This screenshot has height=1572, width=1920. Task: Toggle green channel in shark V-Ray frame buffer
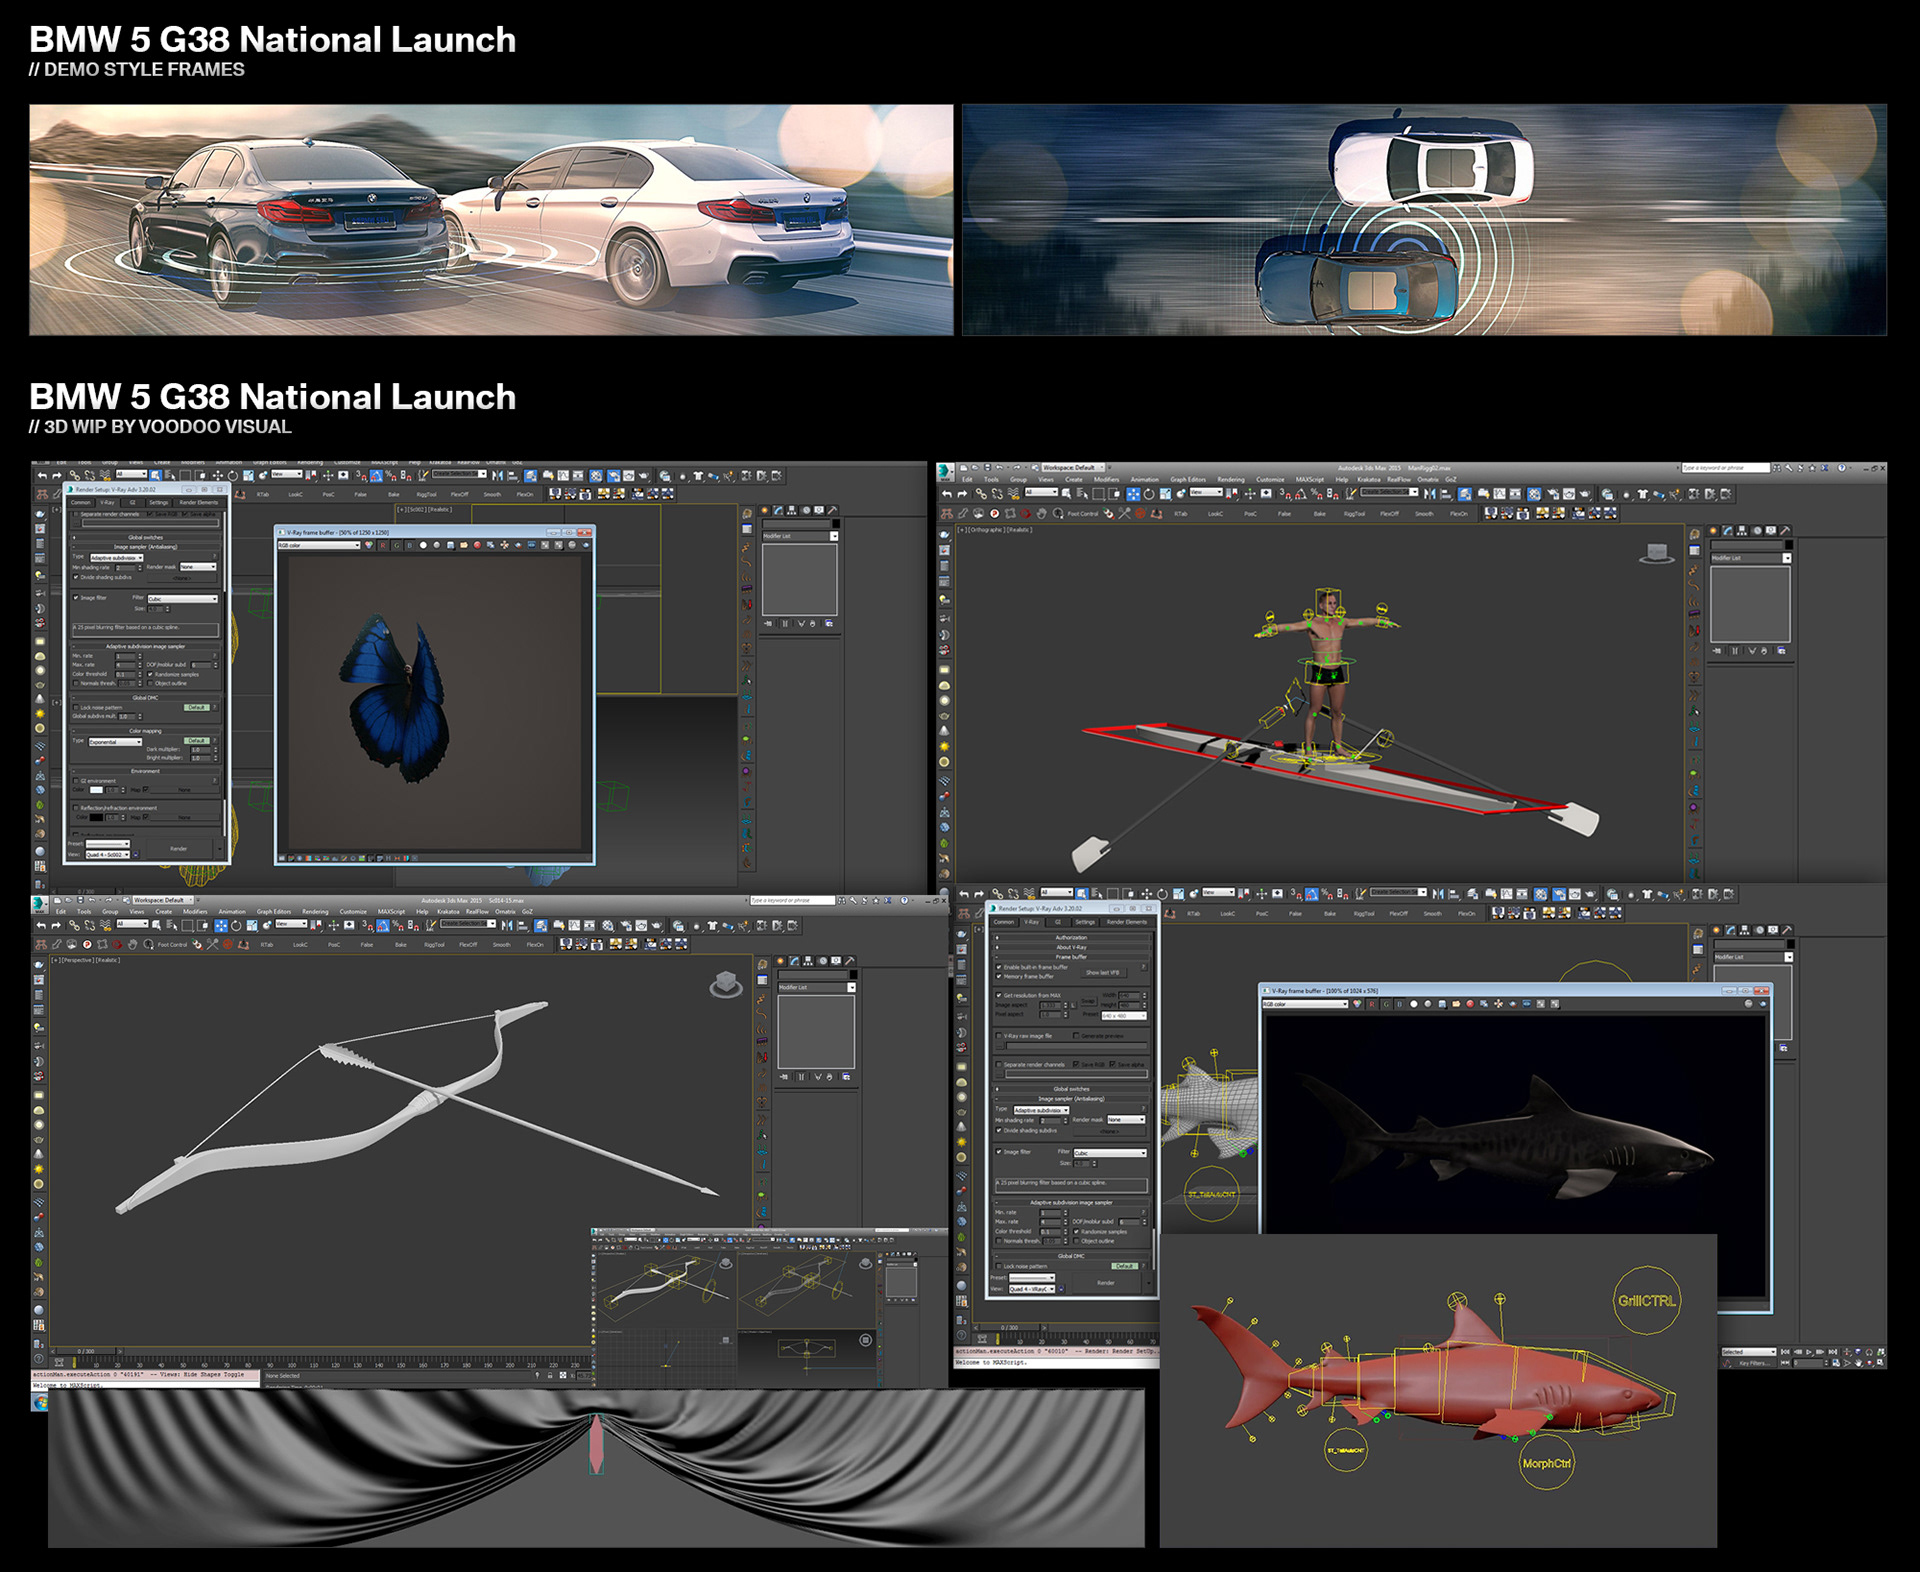(x=1386, y=1004)
